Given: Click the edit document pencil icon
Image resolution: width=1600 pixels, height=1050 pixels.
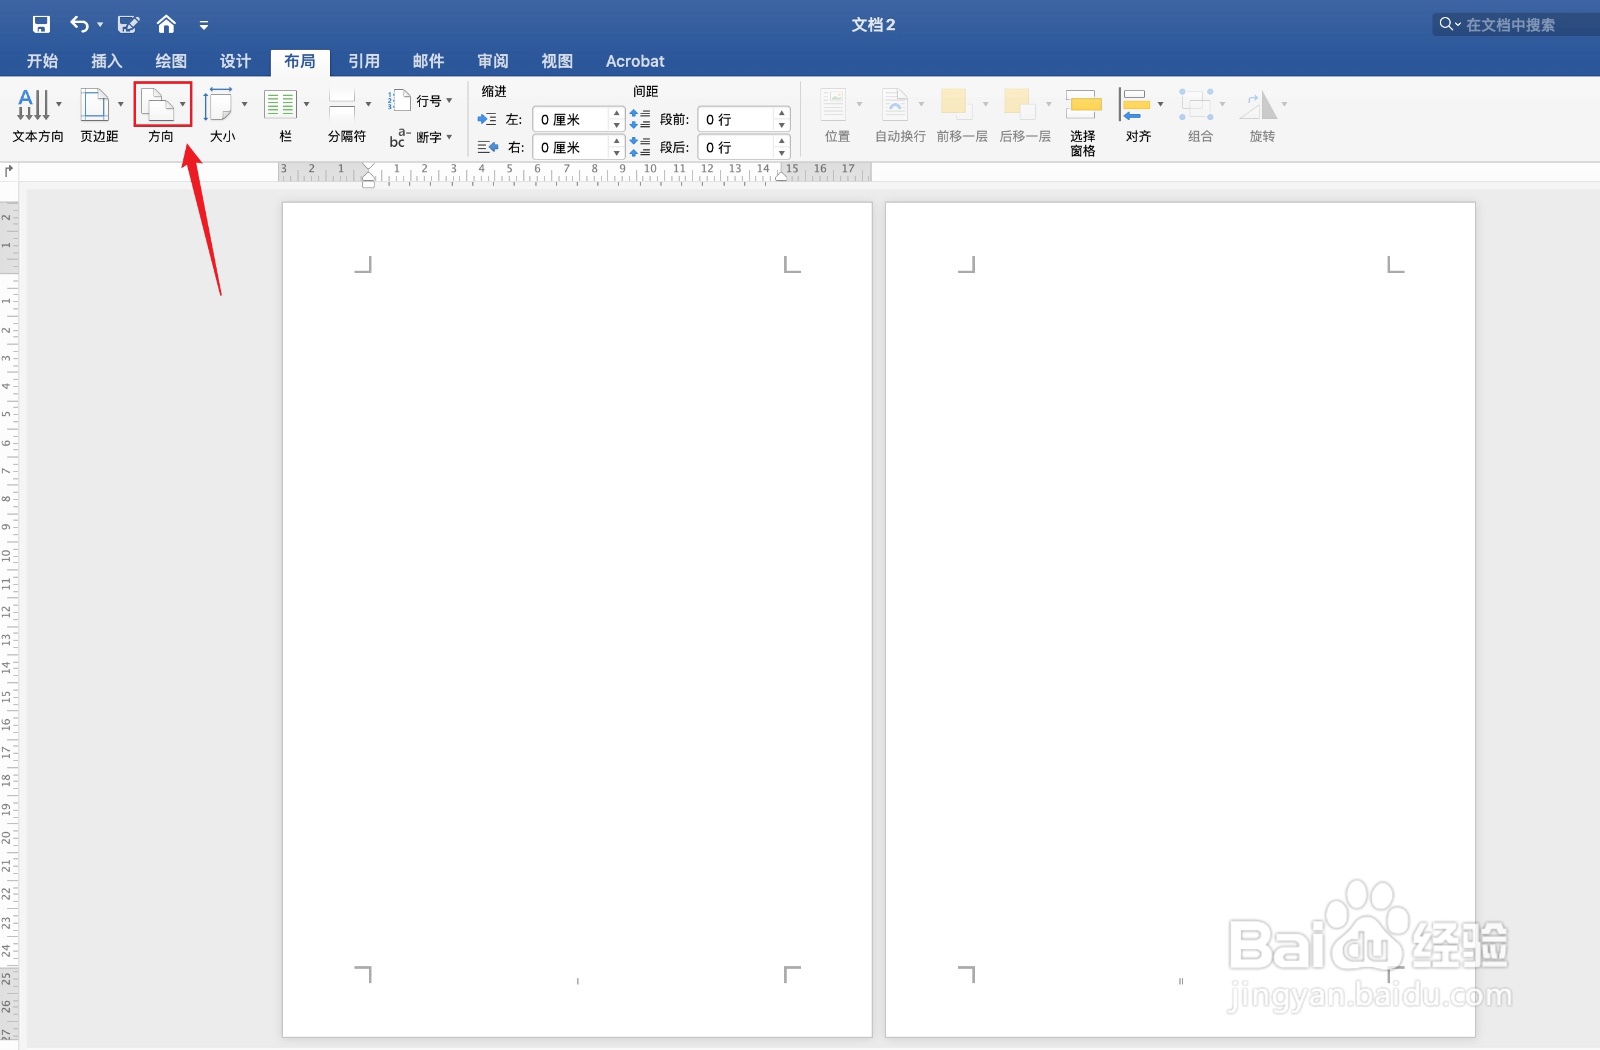Looking at the screenshot, I should tap(128, 24).
